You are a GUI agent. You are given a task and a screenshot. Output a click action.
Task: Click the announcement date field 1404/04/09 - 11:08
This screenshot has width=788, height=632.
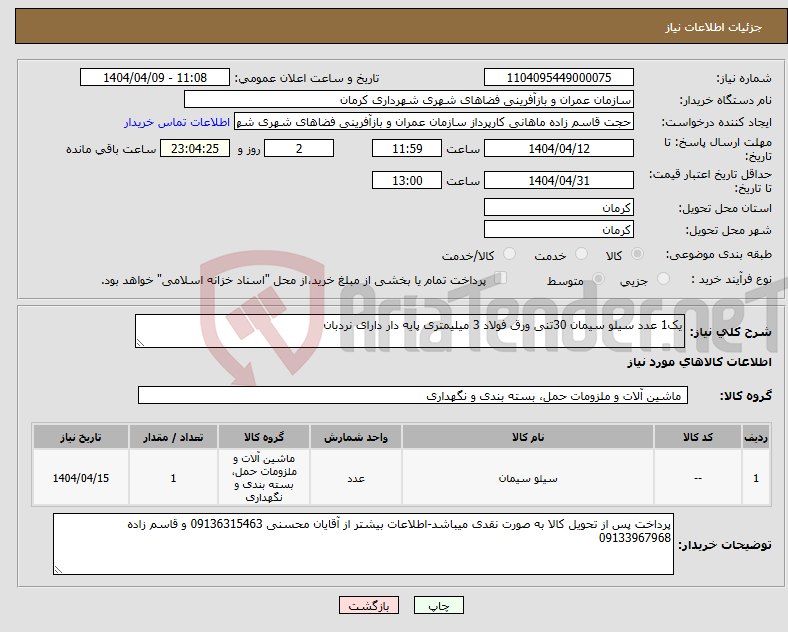tap(155, 77)
